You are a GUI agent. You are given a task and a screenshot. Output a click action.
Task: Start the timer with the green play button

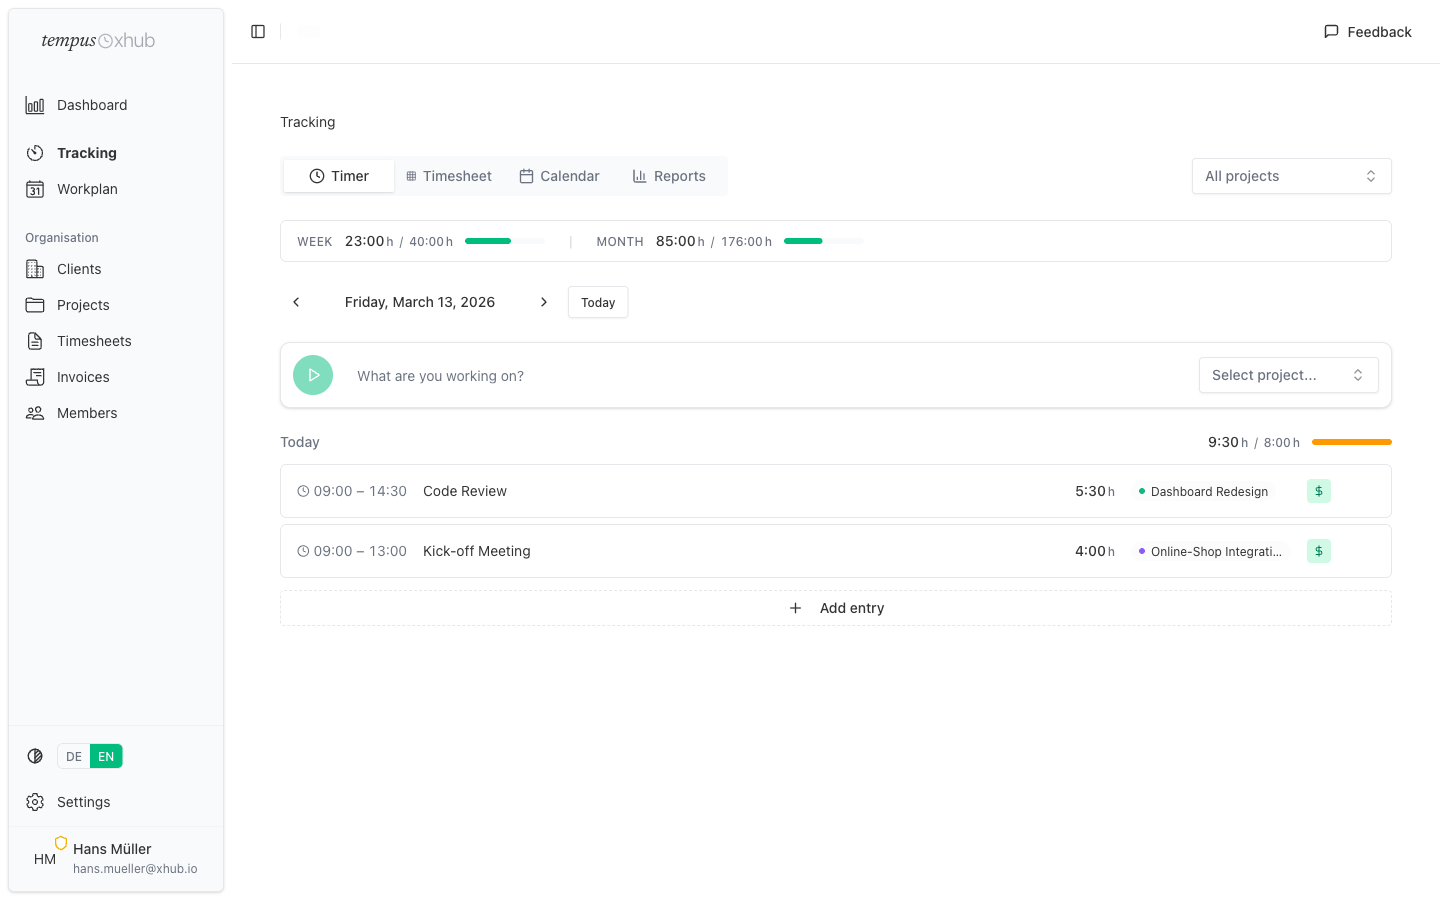pyautogui.click(x=313, y=375)
